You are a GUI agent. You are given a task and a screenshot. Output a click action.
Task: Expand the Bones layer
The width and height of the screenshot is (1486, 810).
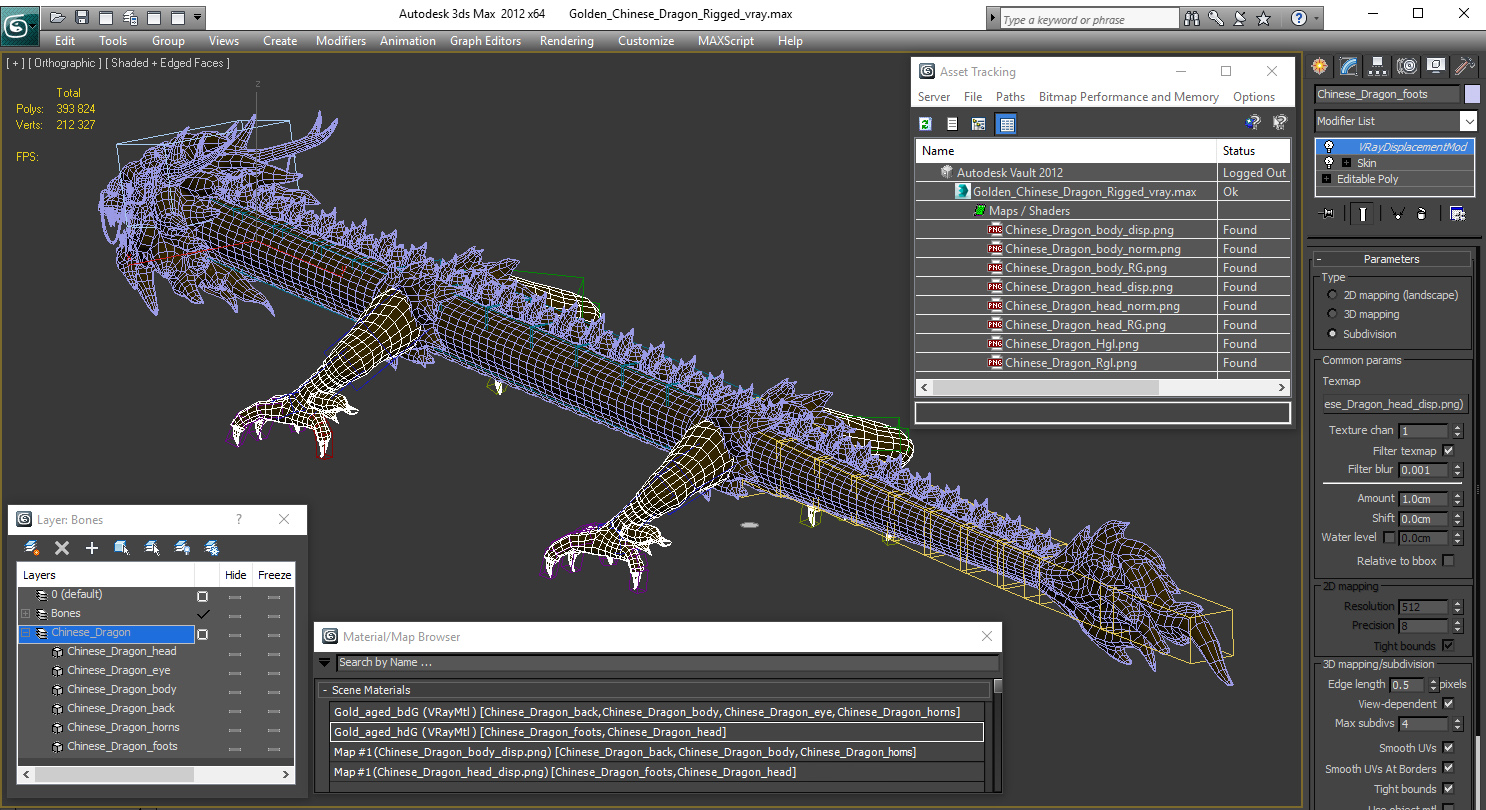pyautogui.click(x=26, y=614)
